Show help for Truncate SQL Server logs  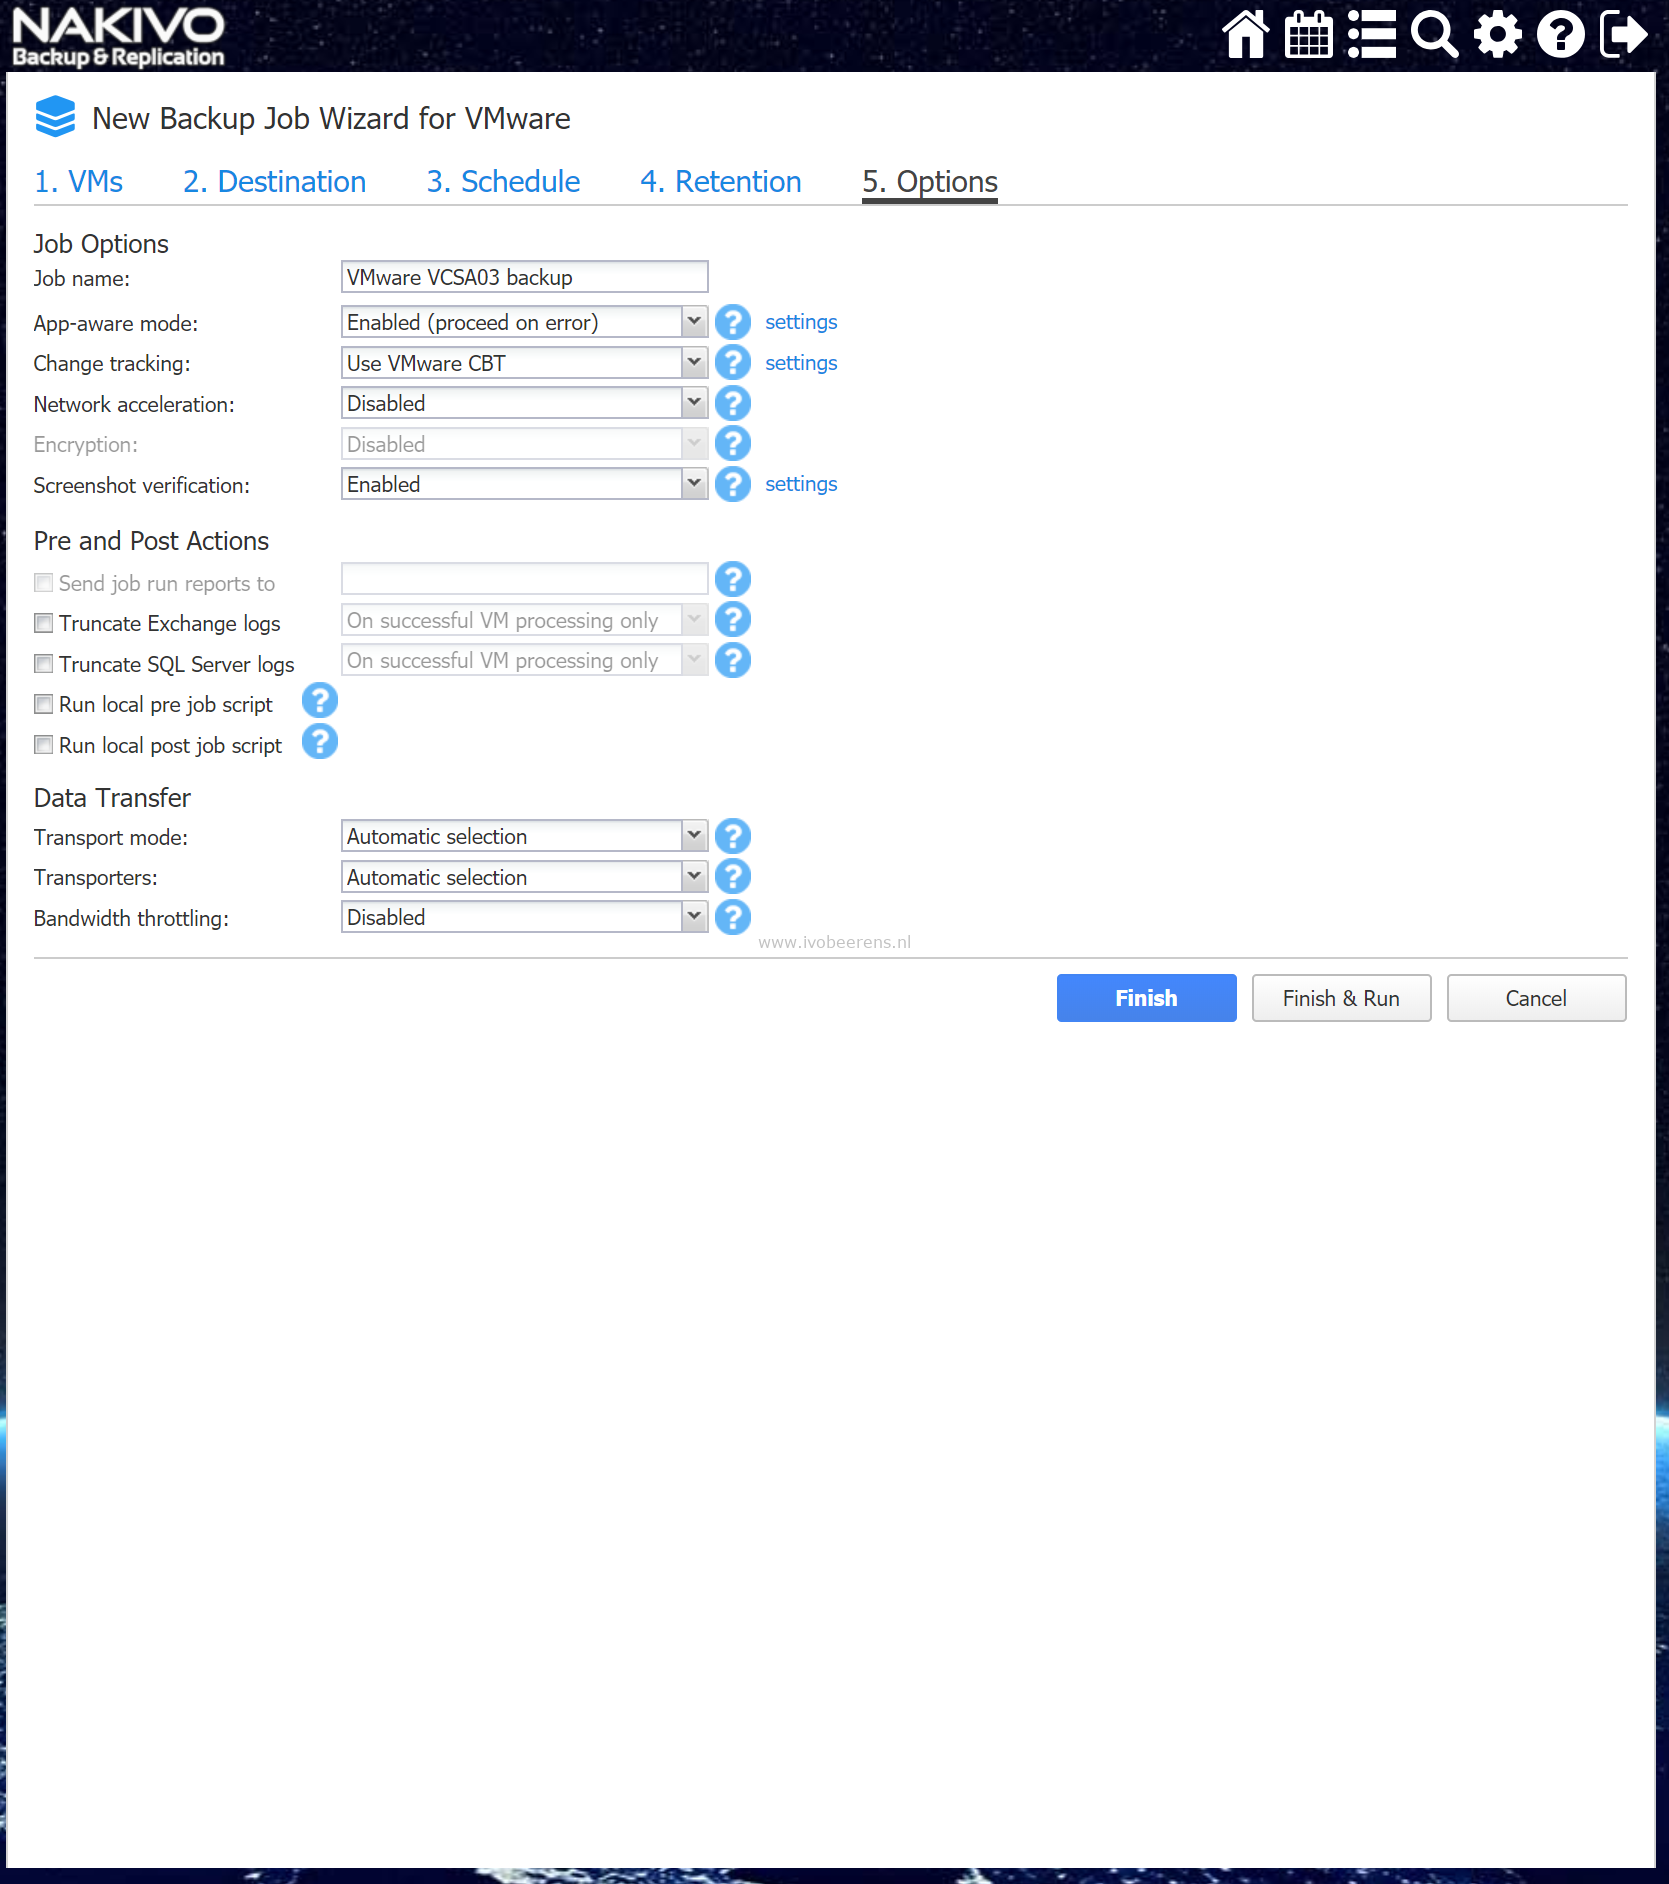tap(733, 660)
